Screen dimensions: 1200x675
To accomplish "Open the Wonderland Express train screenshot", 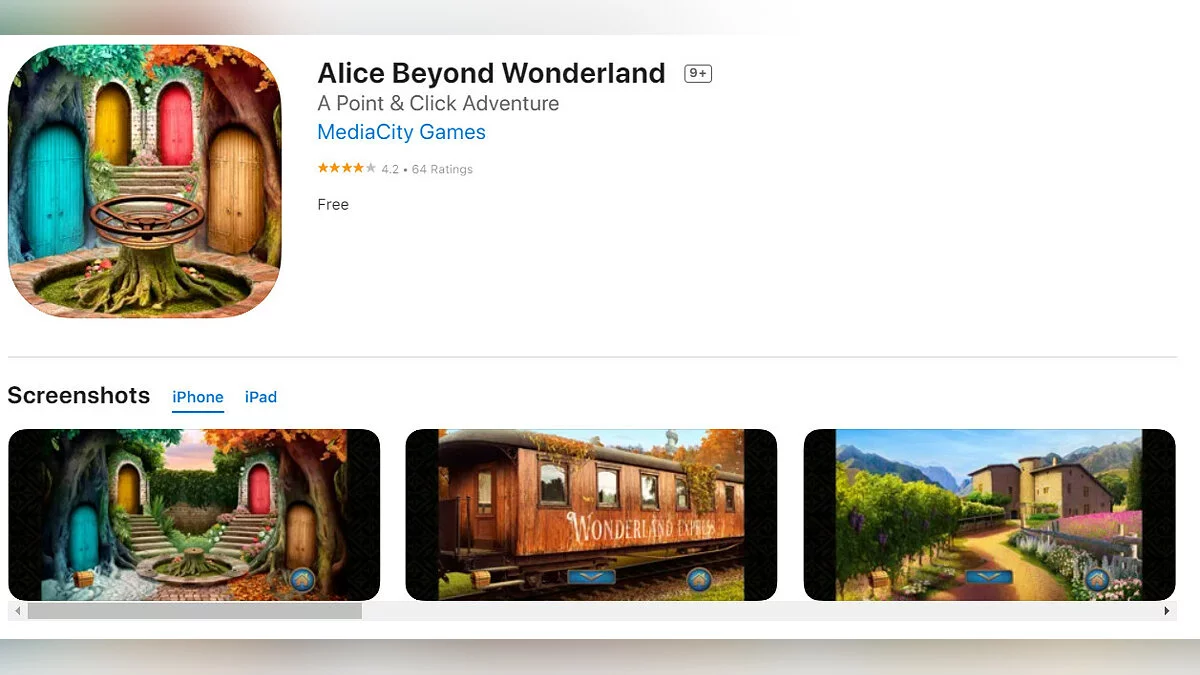I will (x=591, y=515).
